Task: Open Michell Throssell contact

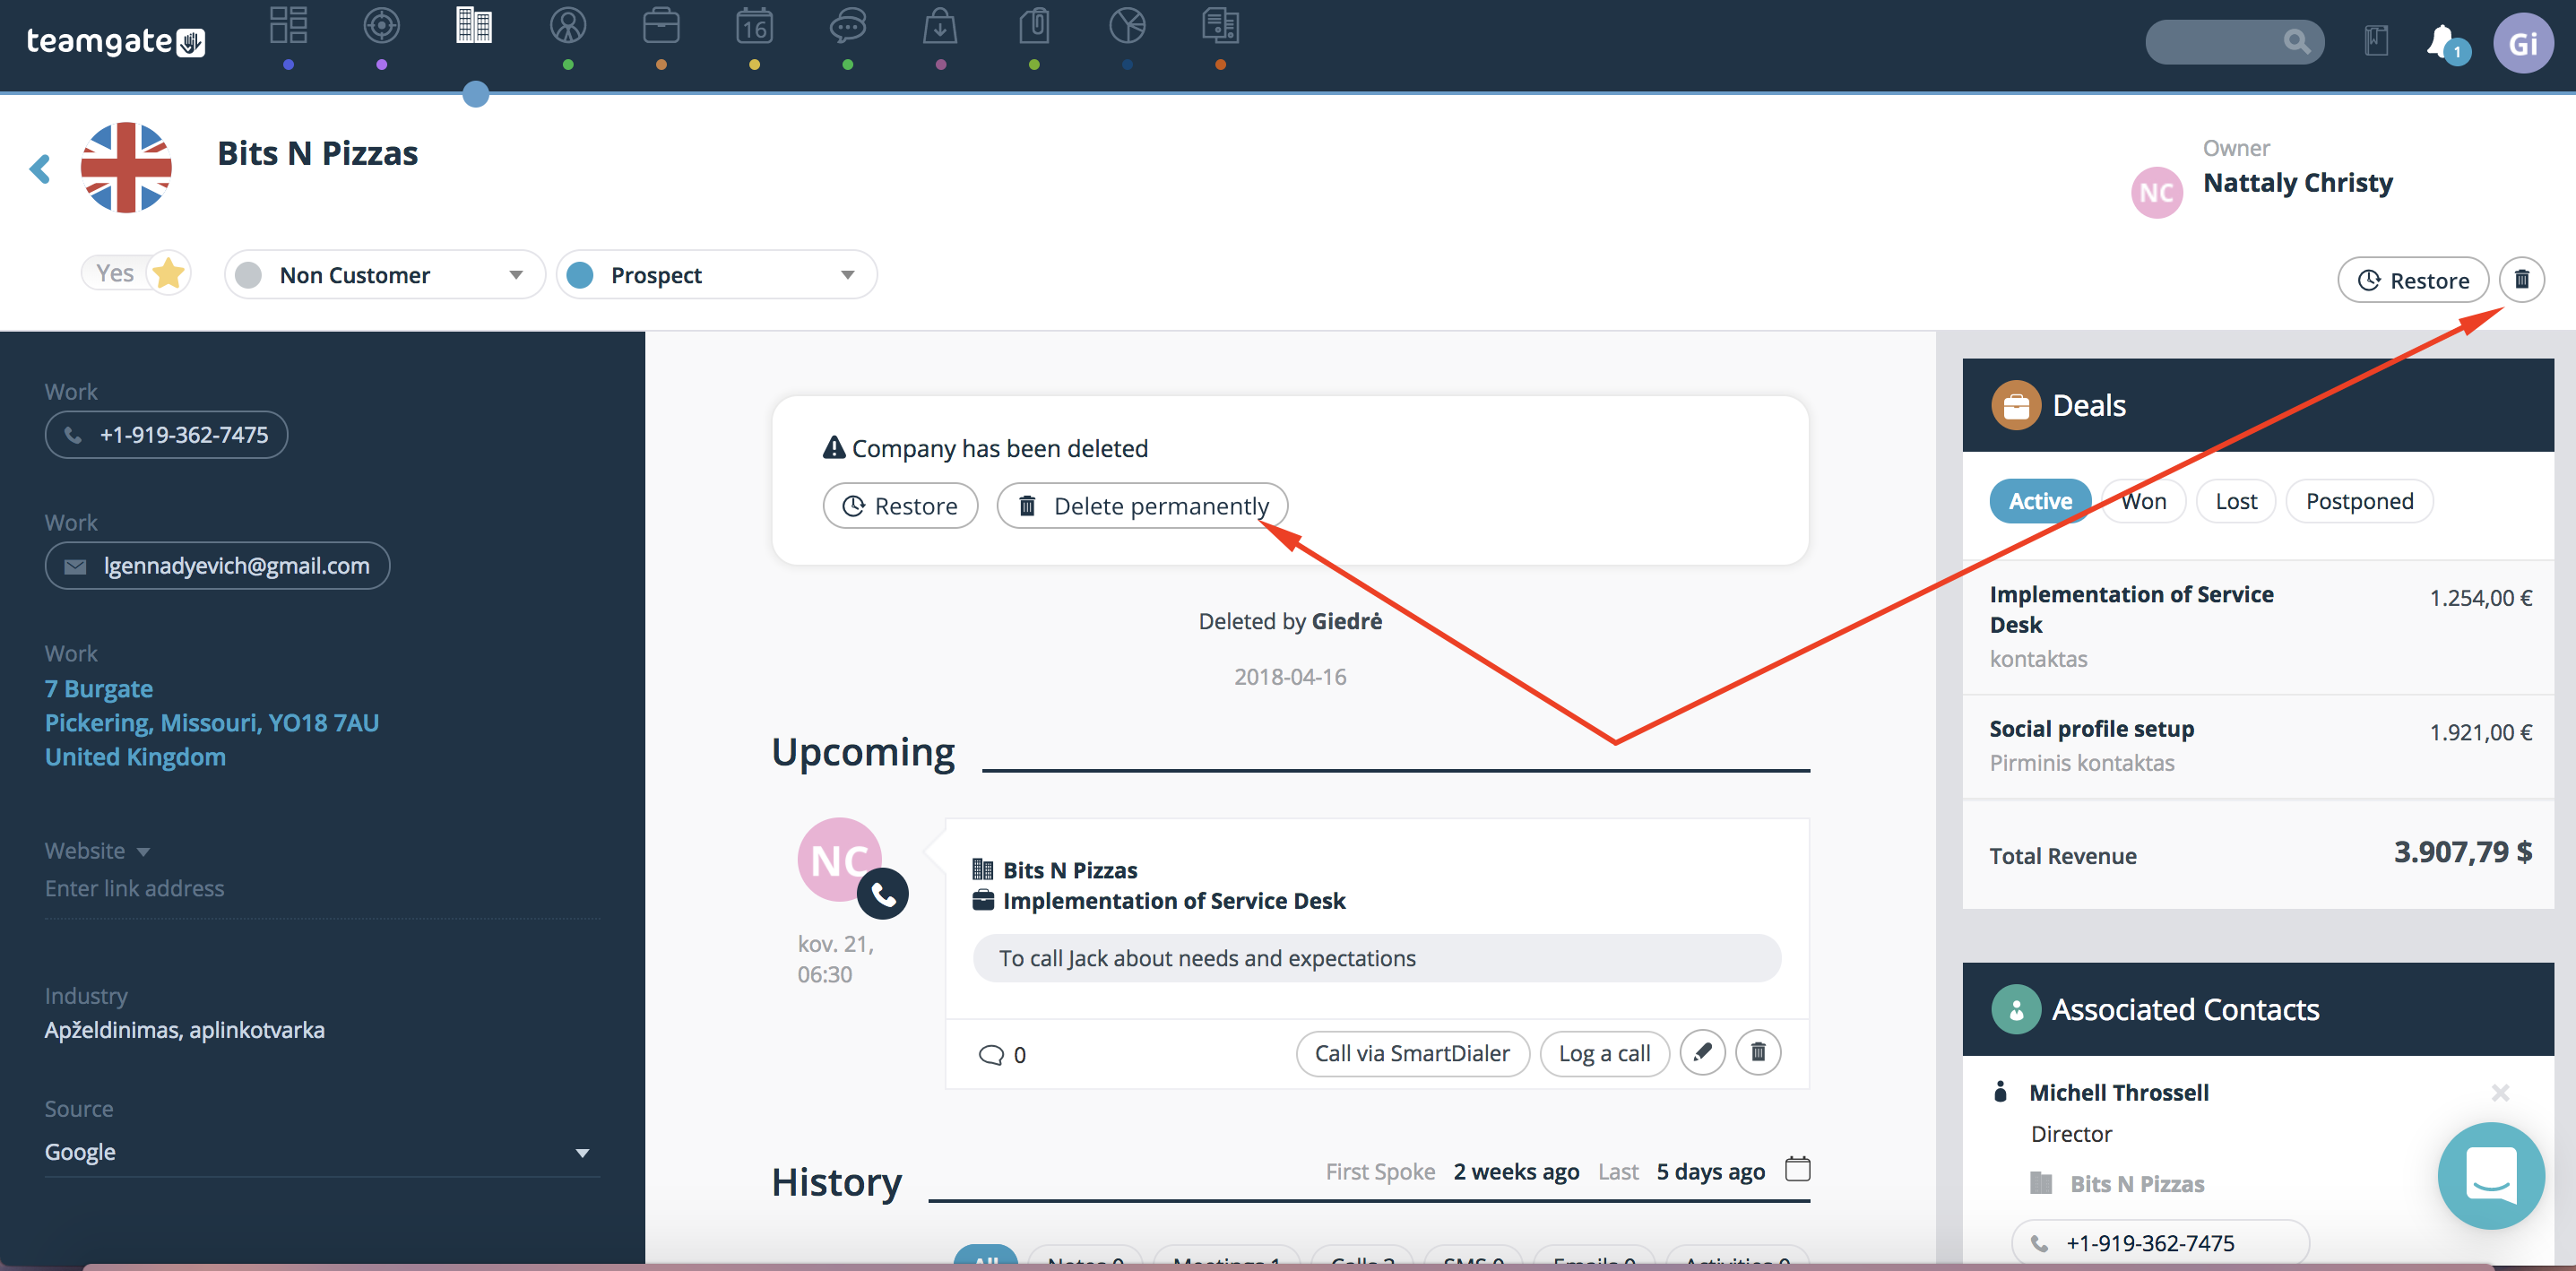Action: pos(2118,1093)
